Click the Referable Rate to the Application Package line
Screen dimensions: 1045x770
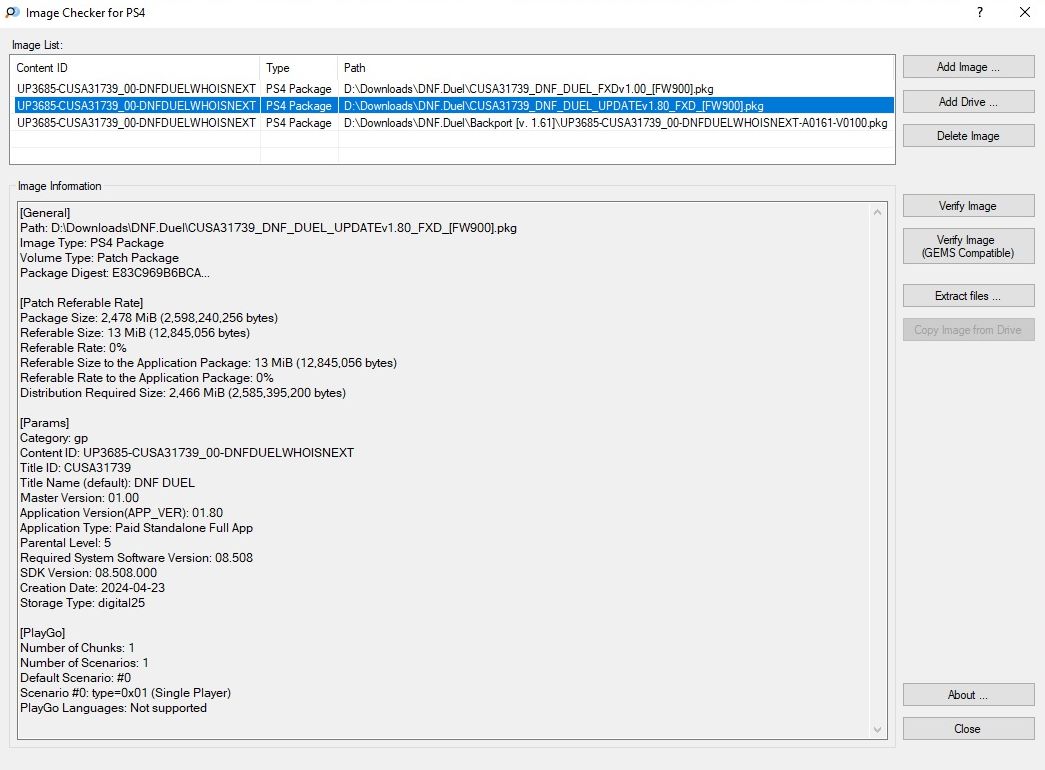[147, 378]
